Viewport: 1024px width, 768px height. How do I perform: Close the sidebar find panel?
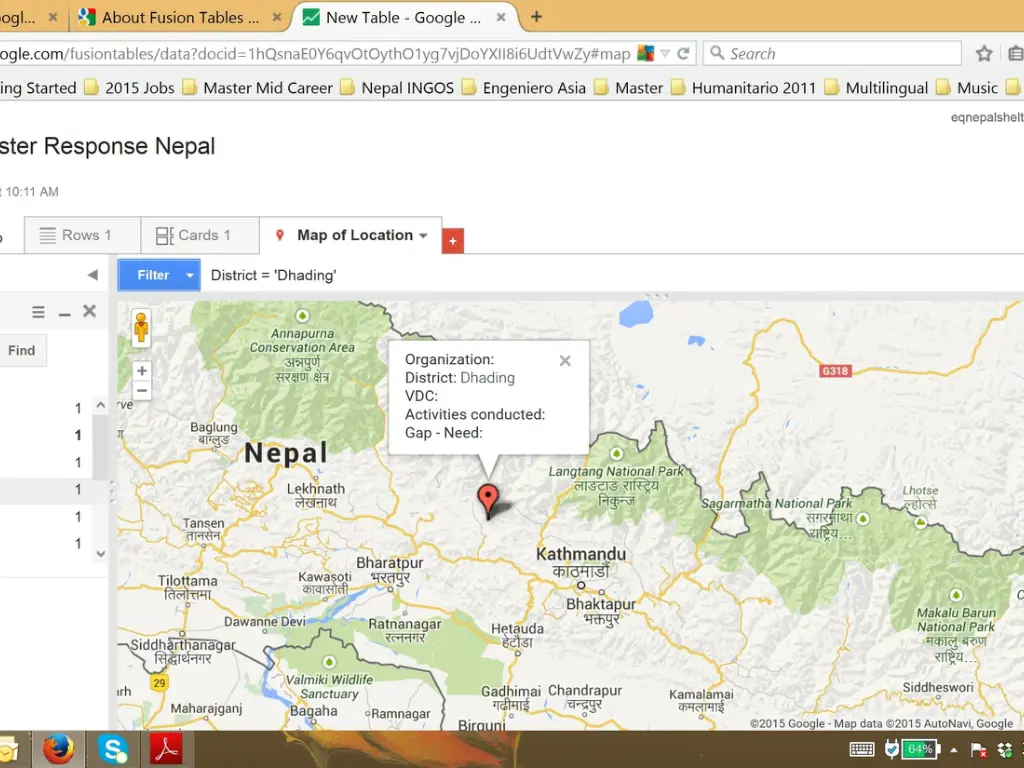[x=89, y=312]
